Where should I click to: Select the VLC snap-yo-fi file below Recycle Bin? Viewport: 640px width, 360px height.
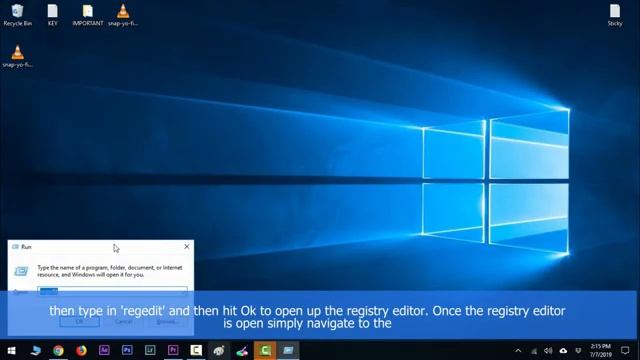pyautogui.click(x=17, y=56)
